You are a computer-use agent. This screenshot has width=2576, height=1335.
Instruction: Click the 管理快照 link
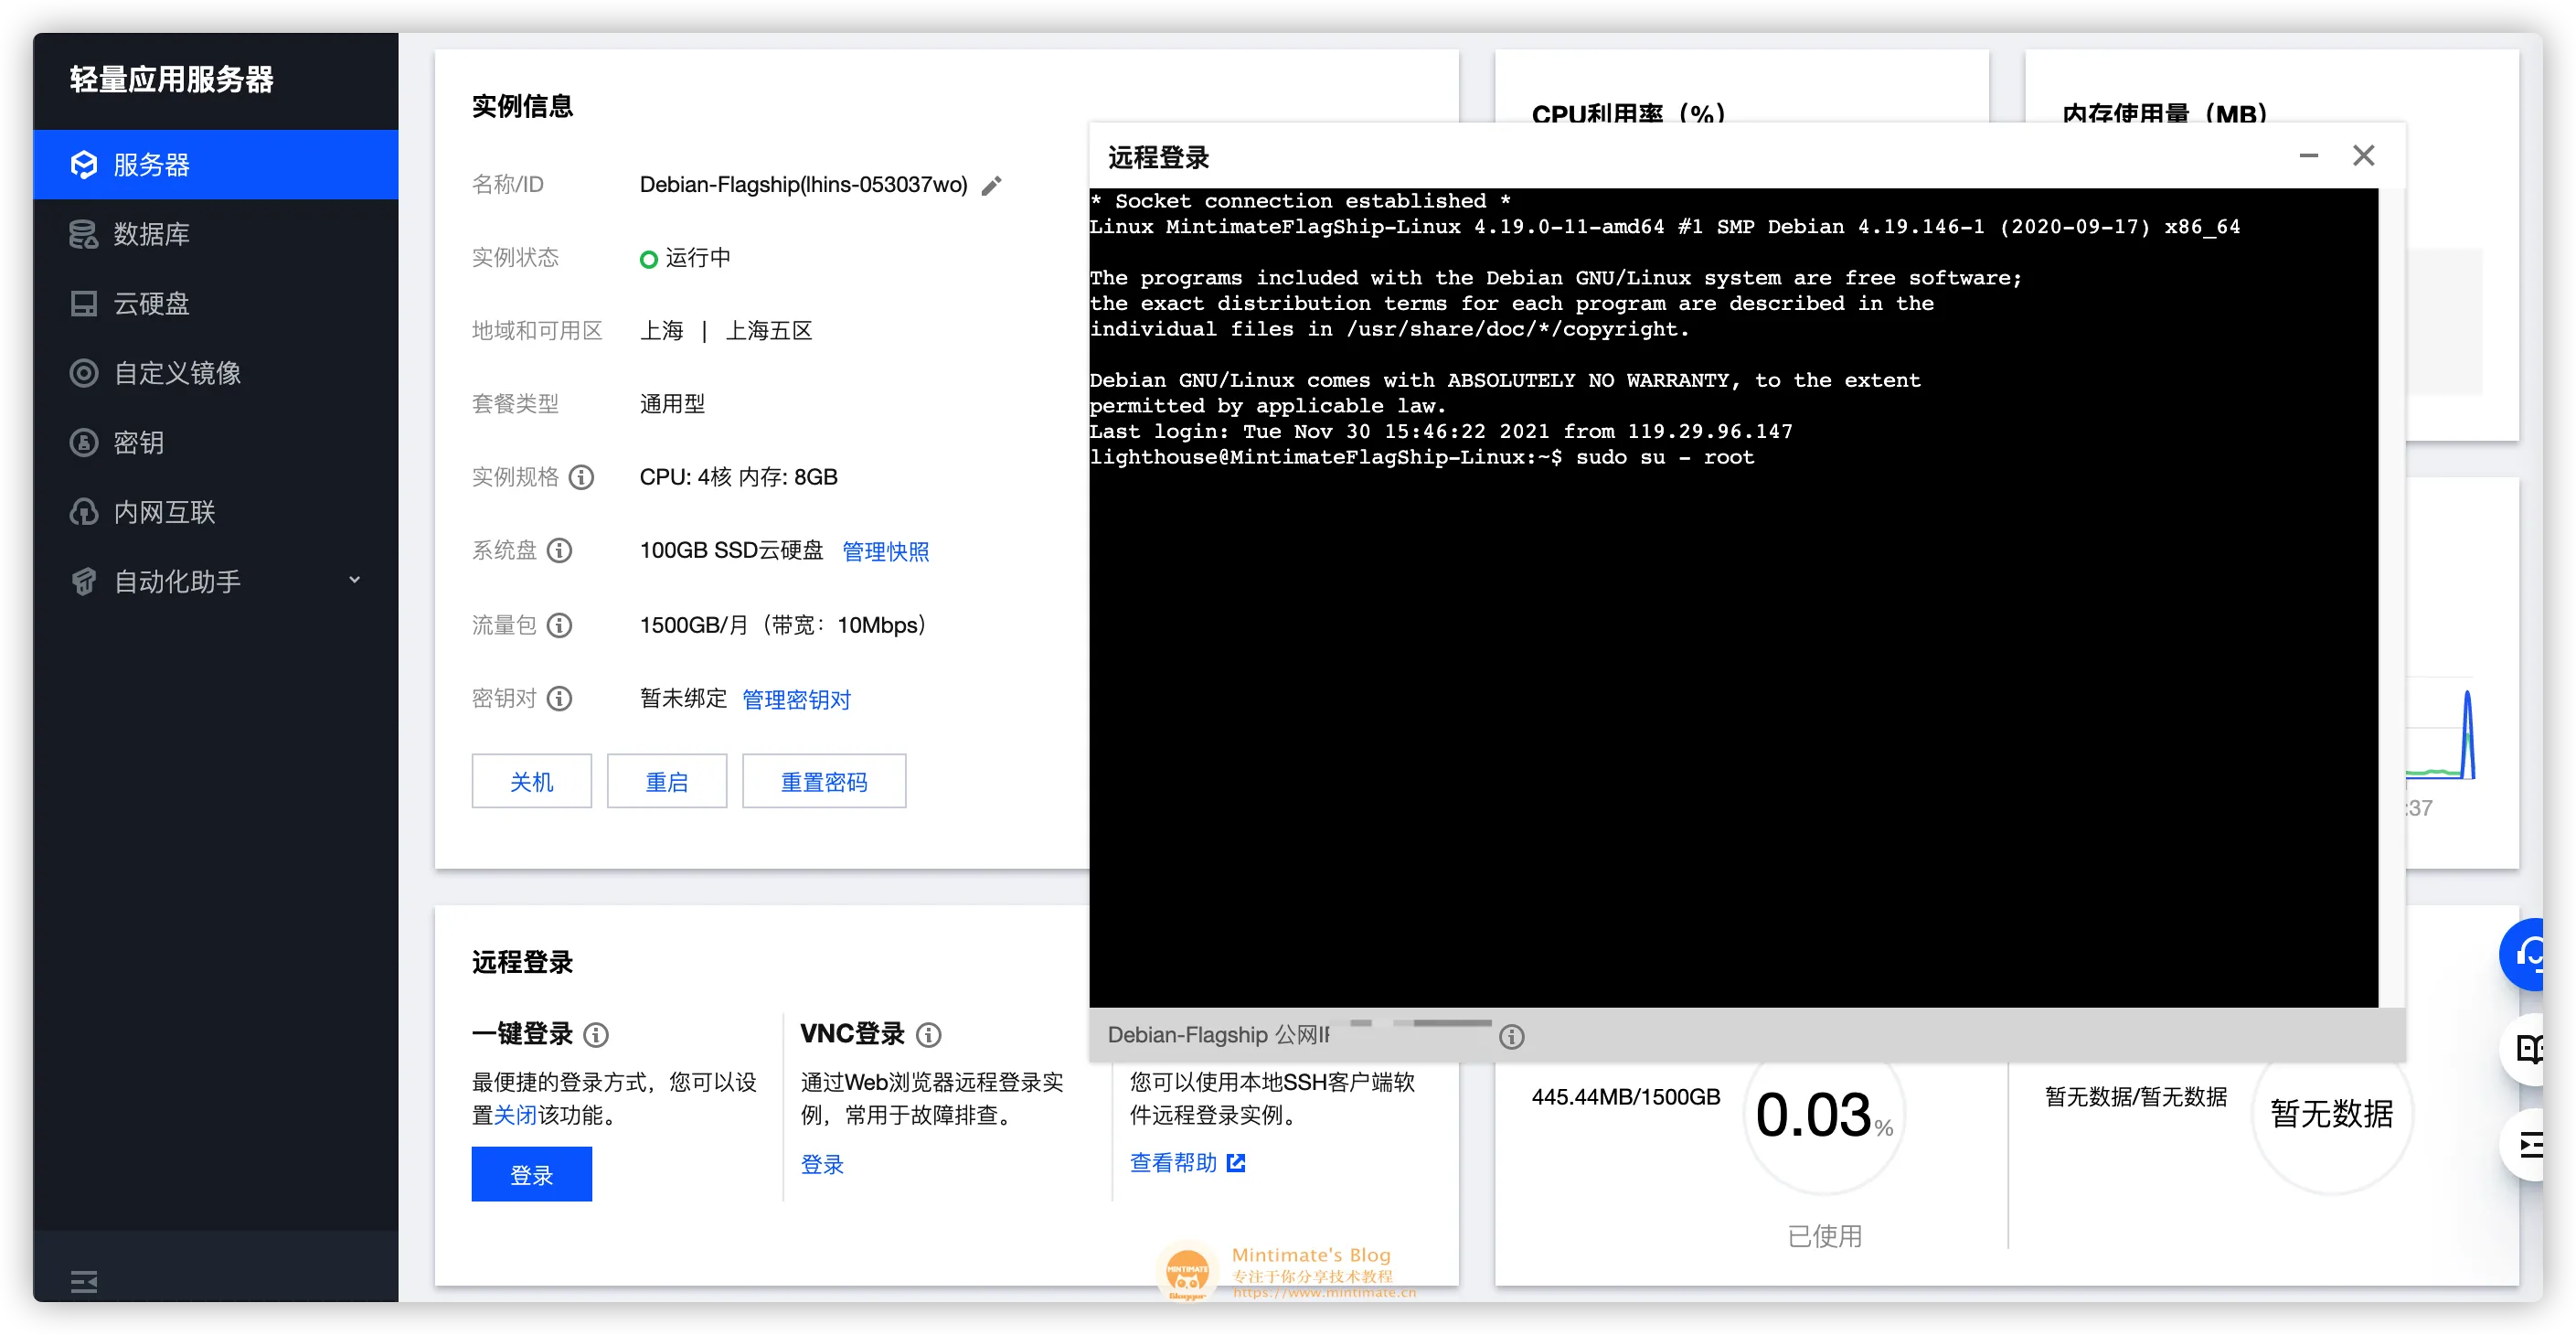(885, 551)
